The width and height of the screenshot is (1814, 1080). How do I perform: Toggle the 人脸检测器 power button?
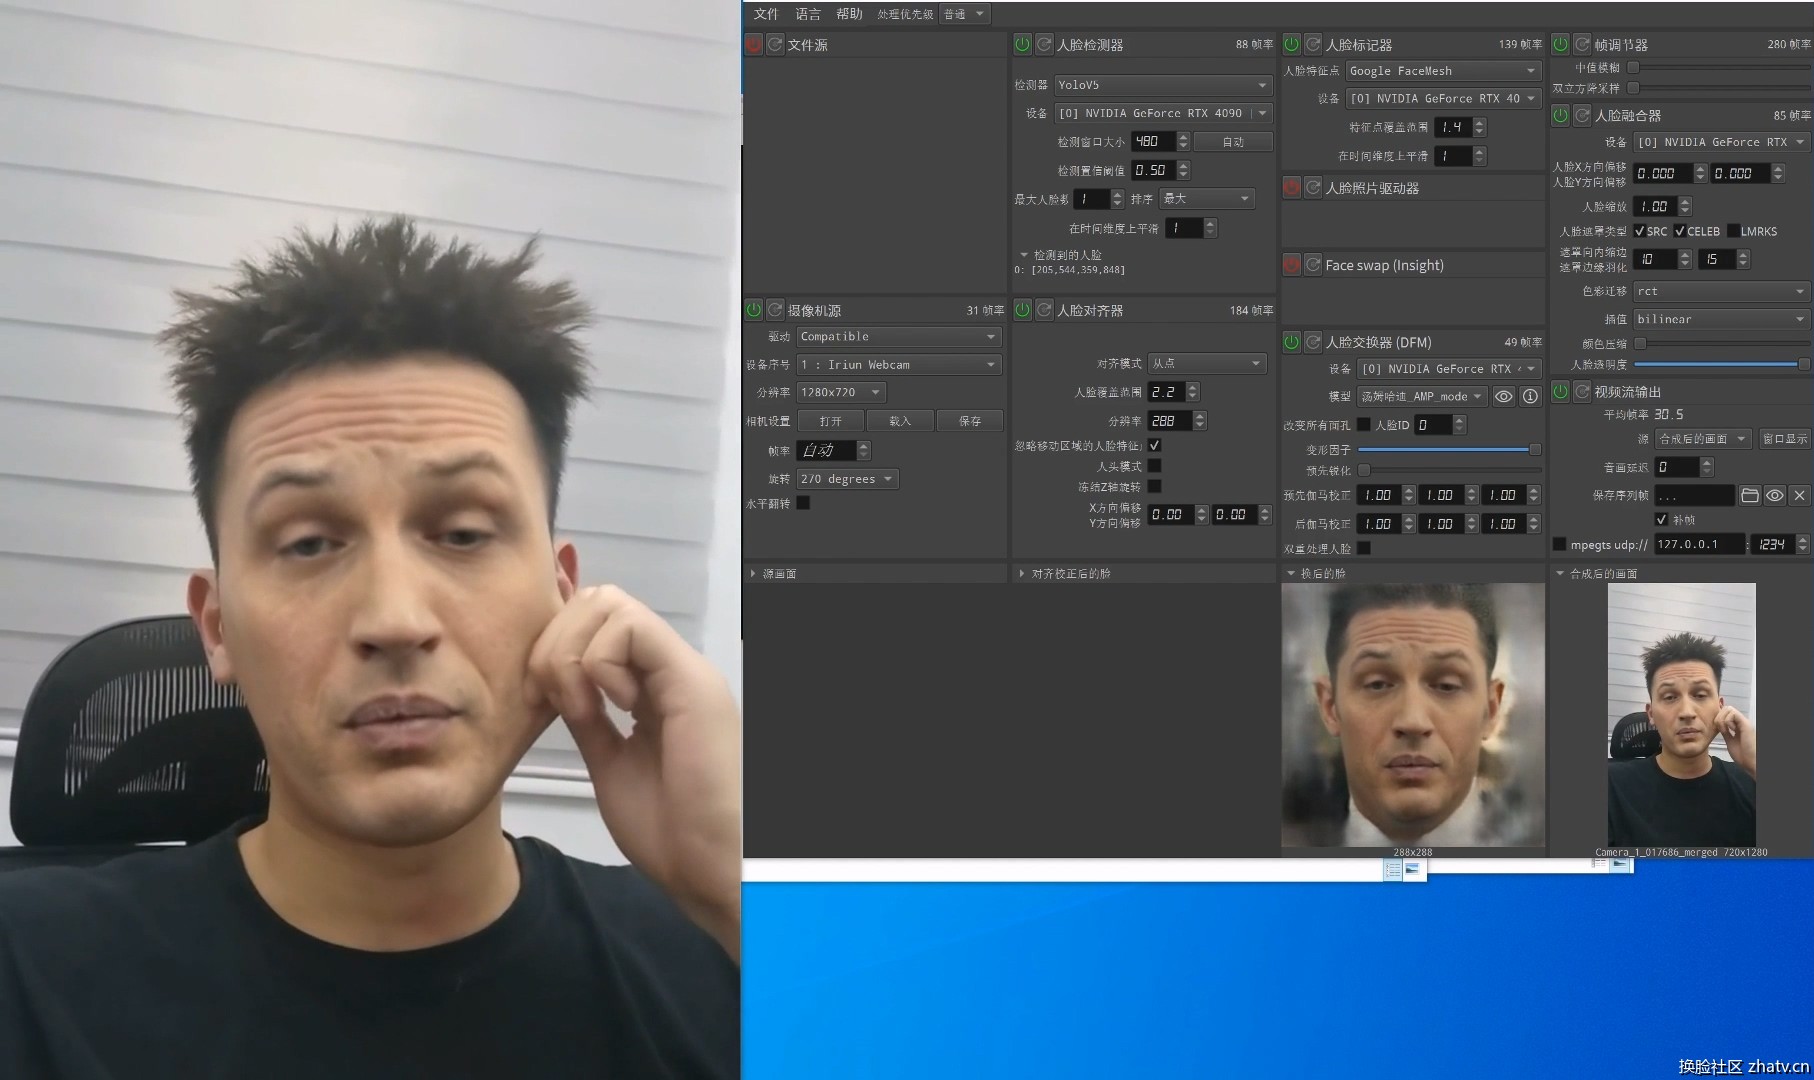coord(1022,45)
